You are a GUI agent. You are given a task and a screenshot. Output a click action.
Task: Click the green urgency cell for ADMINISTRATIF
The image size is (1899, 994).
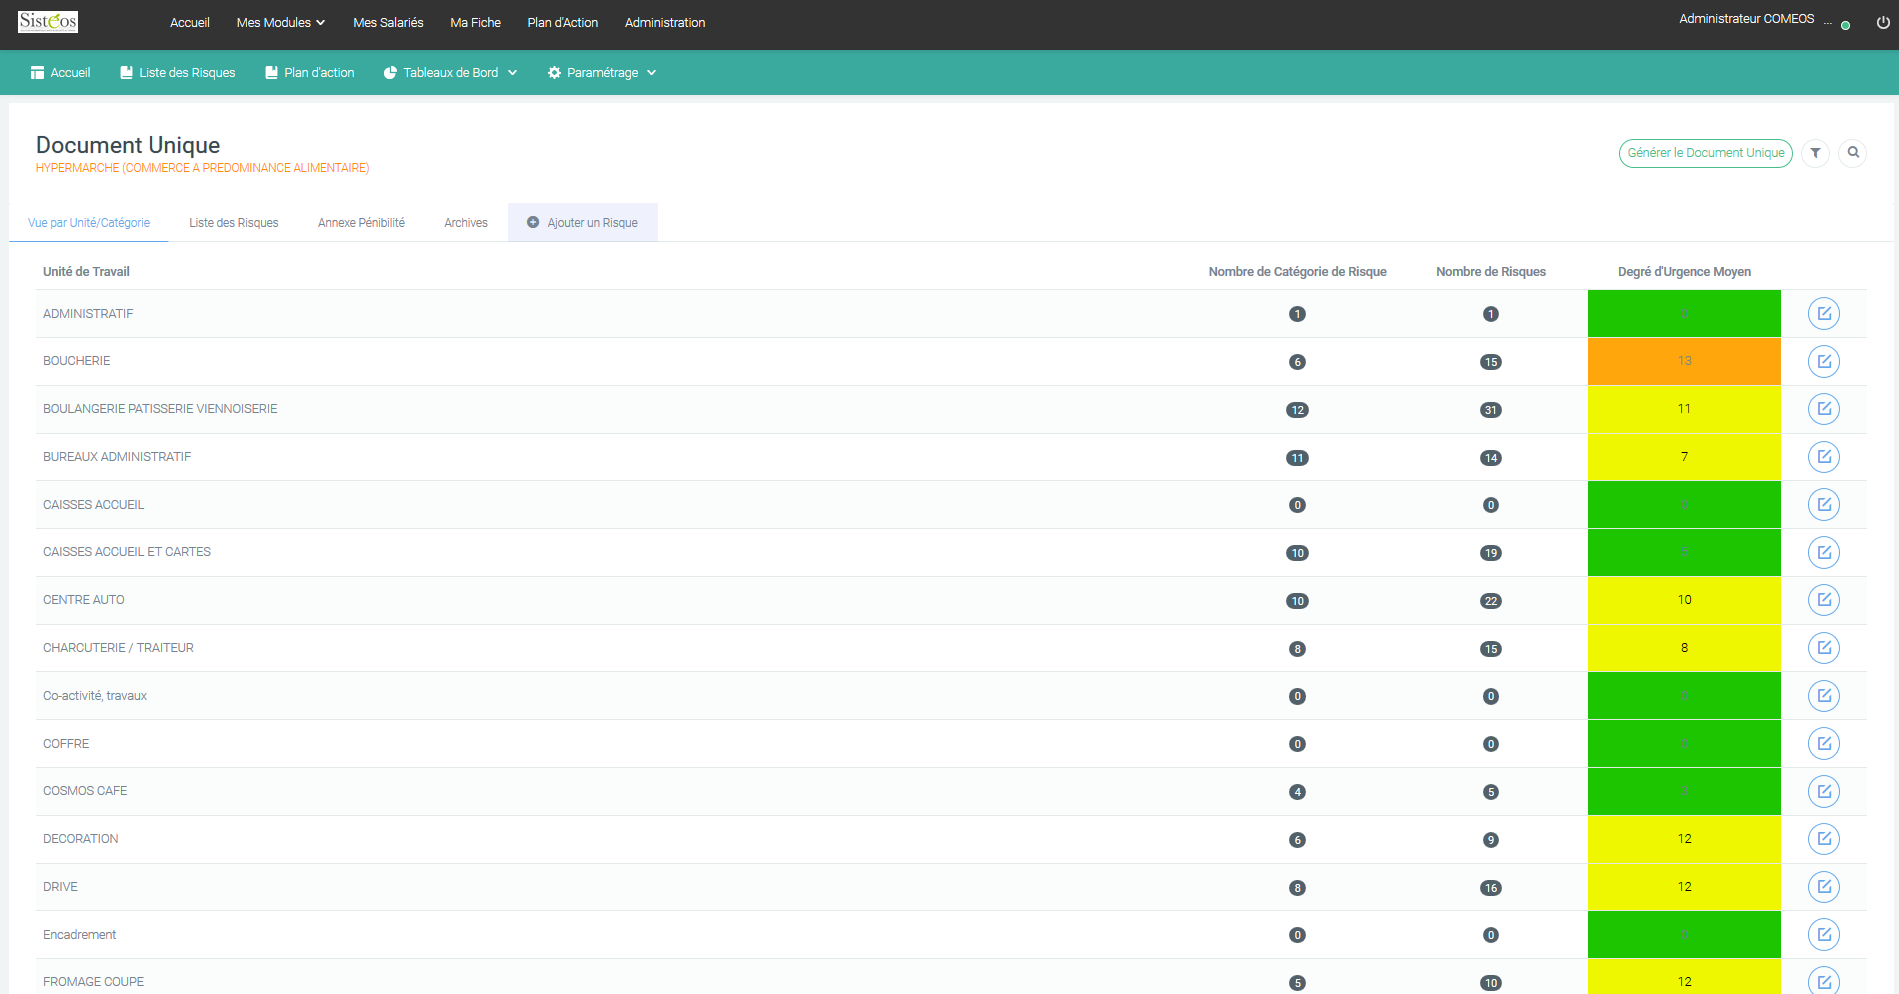click(x=1684, y=314)
